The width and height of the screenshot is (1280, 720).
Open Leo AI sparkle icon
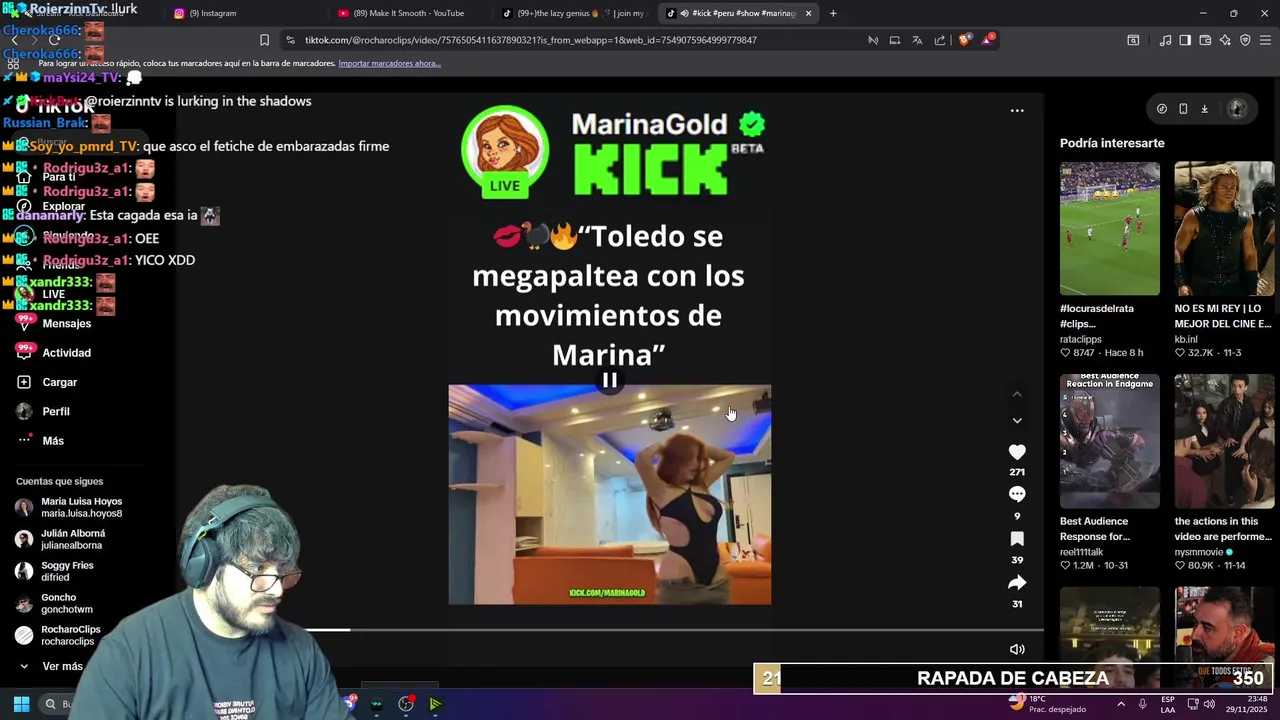point(1225,40)
